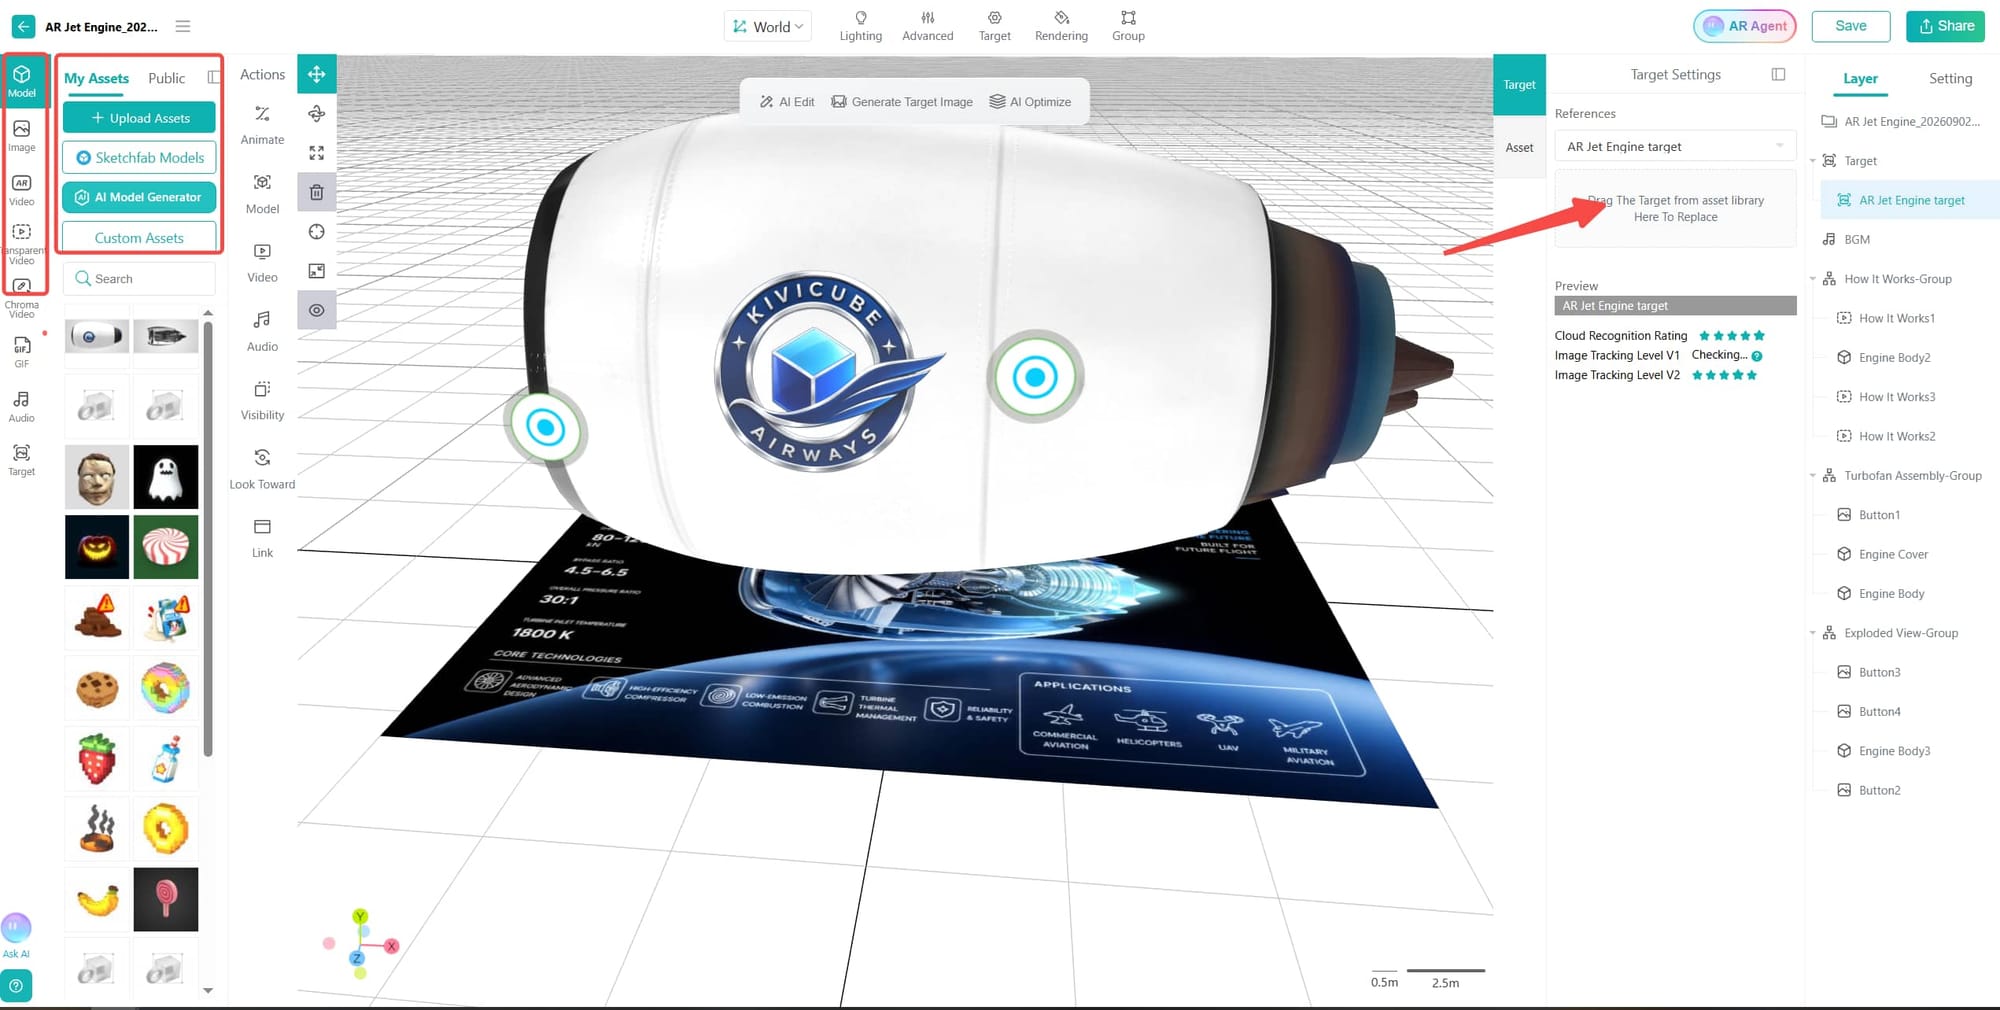This screenshot has height=1010, width=2000.
Task: Switch to the Setting tab
Action: 1950,78
